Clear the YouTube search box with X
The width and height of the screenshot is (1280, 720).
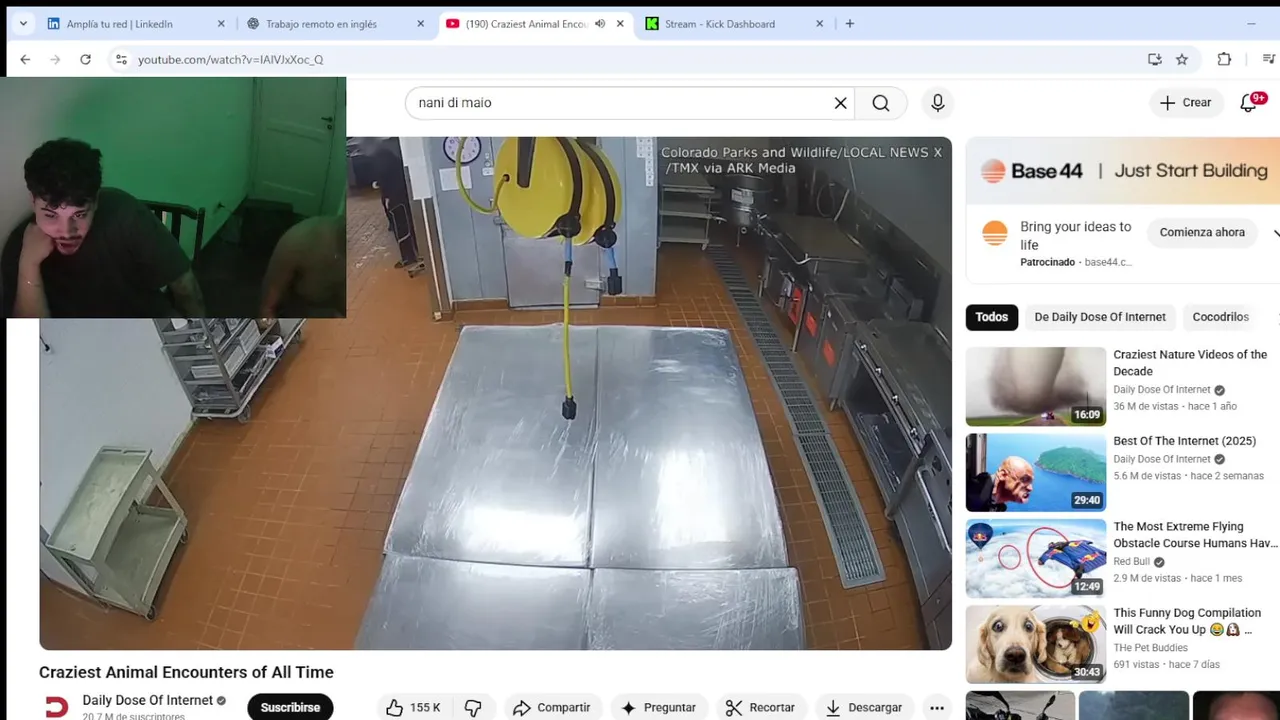coord(841,103)
